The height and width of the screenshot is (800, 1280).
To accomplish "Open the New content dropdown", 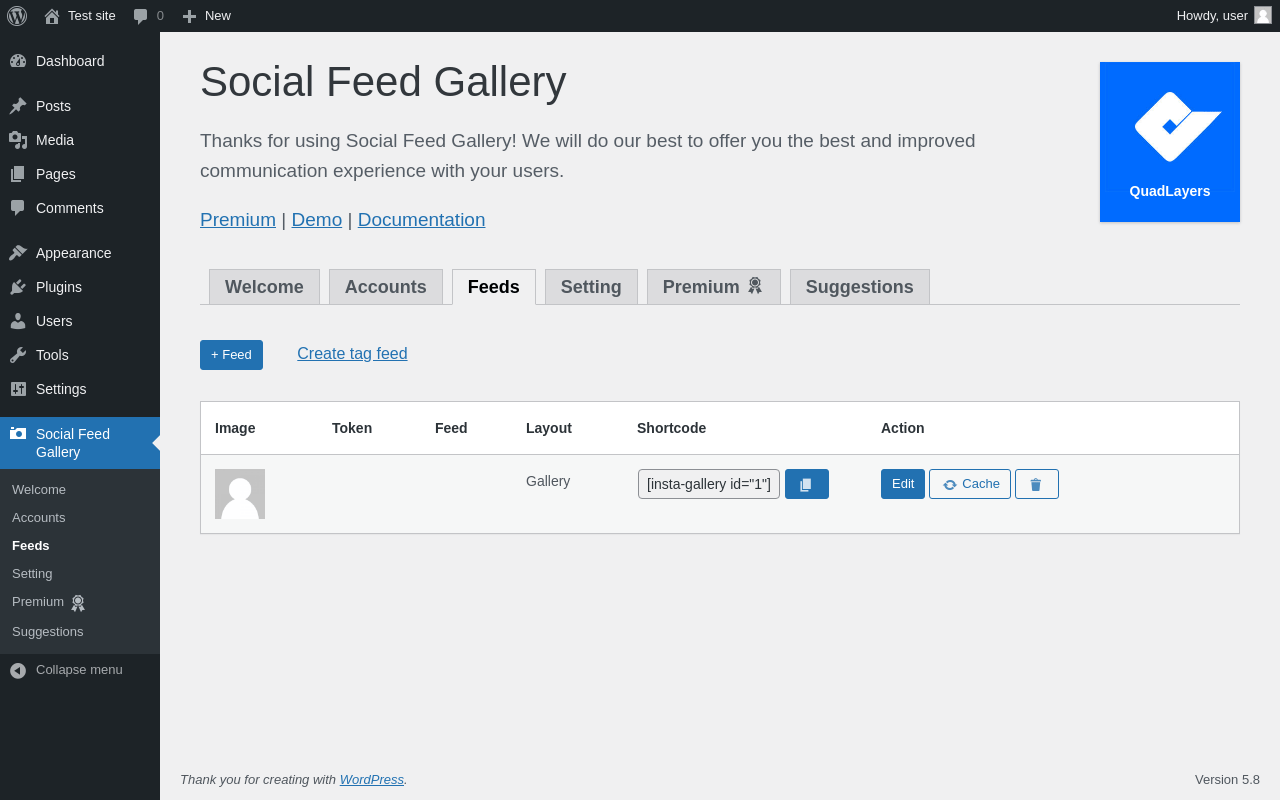I will point(207,16).
